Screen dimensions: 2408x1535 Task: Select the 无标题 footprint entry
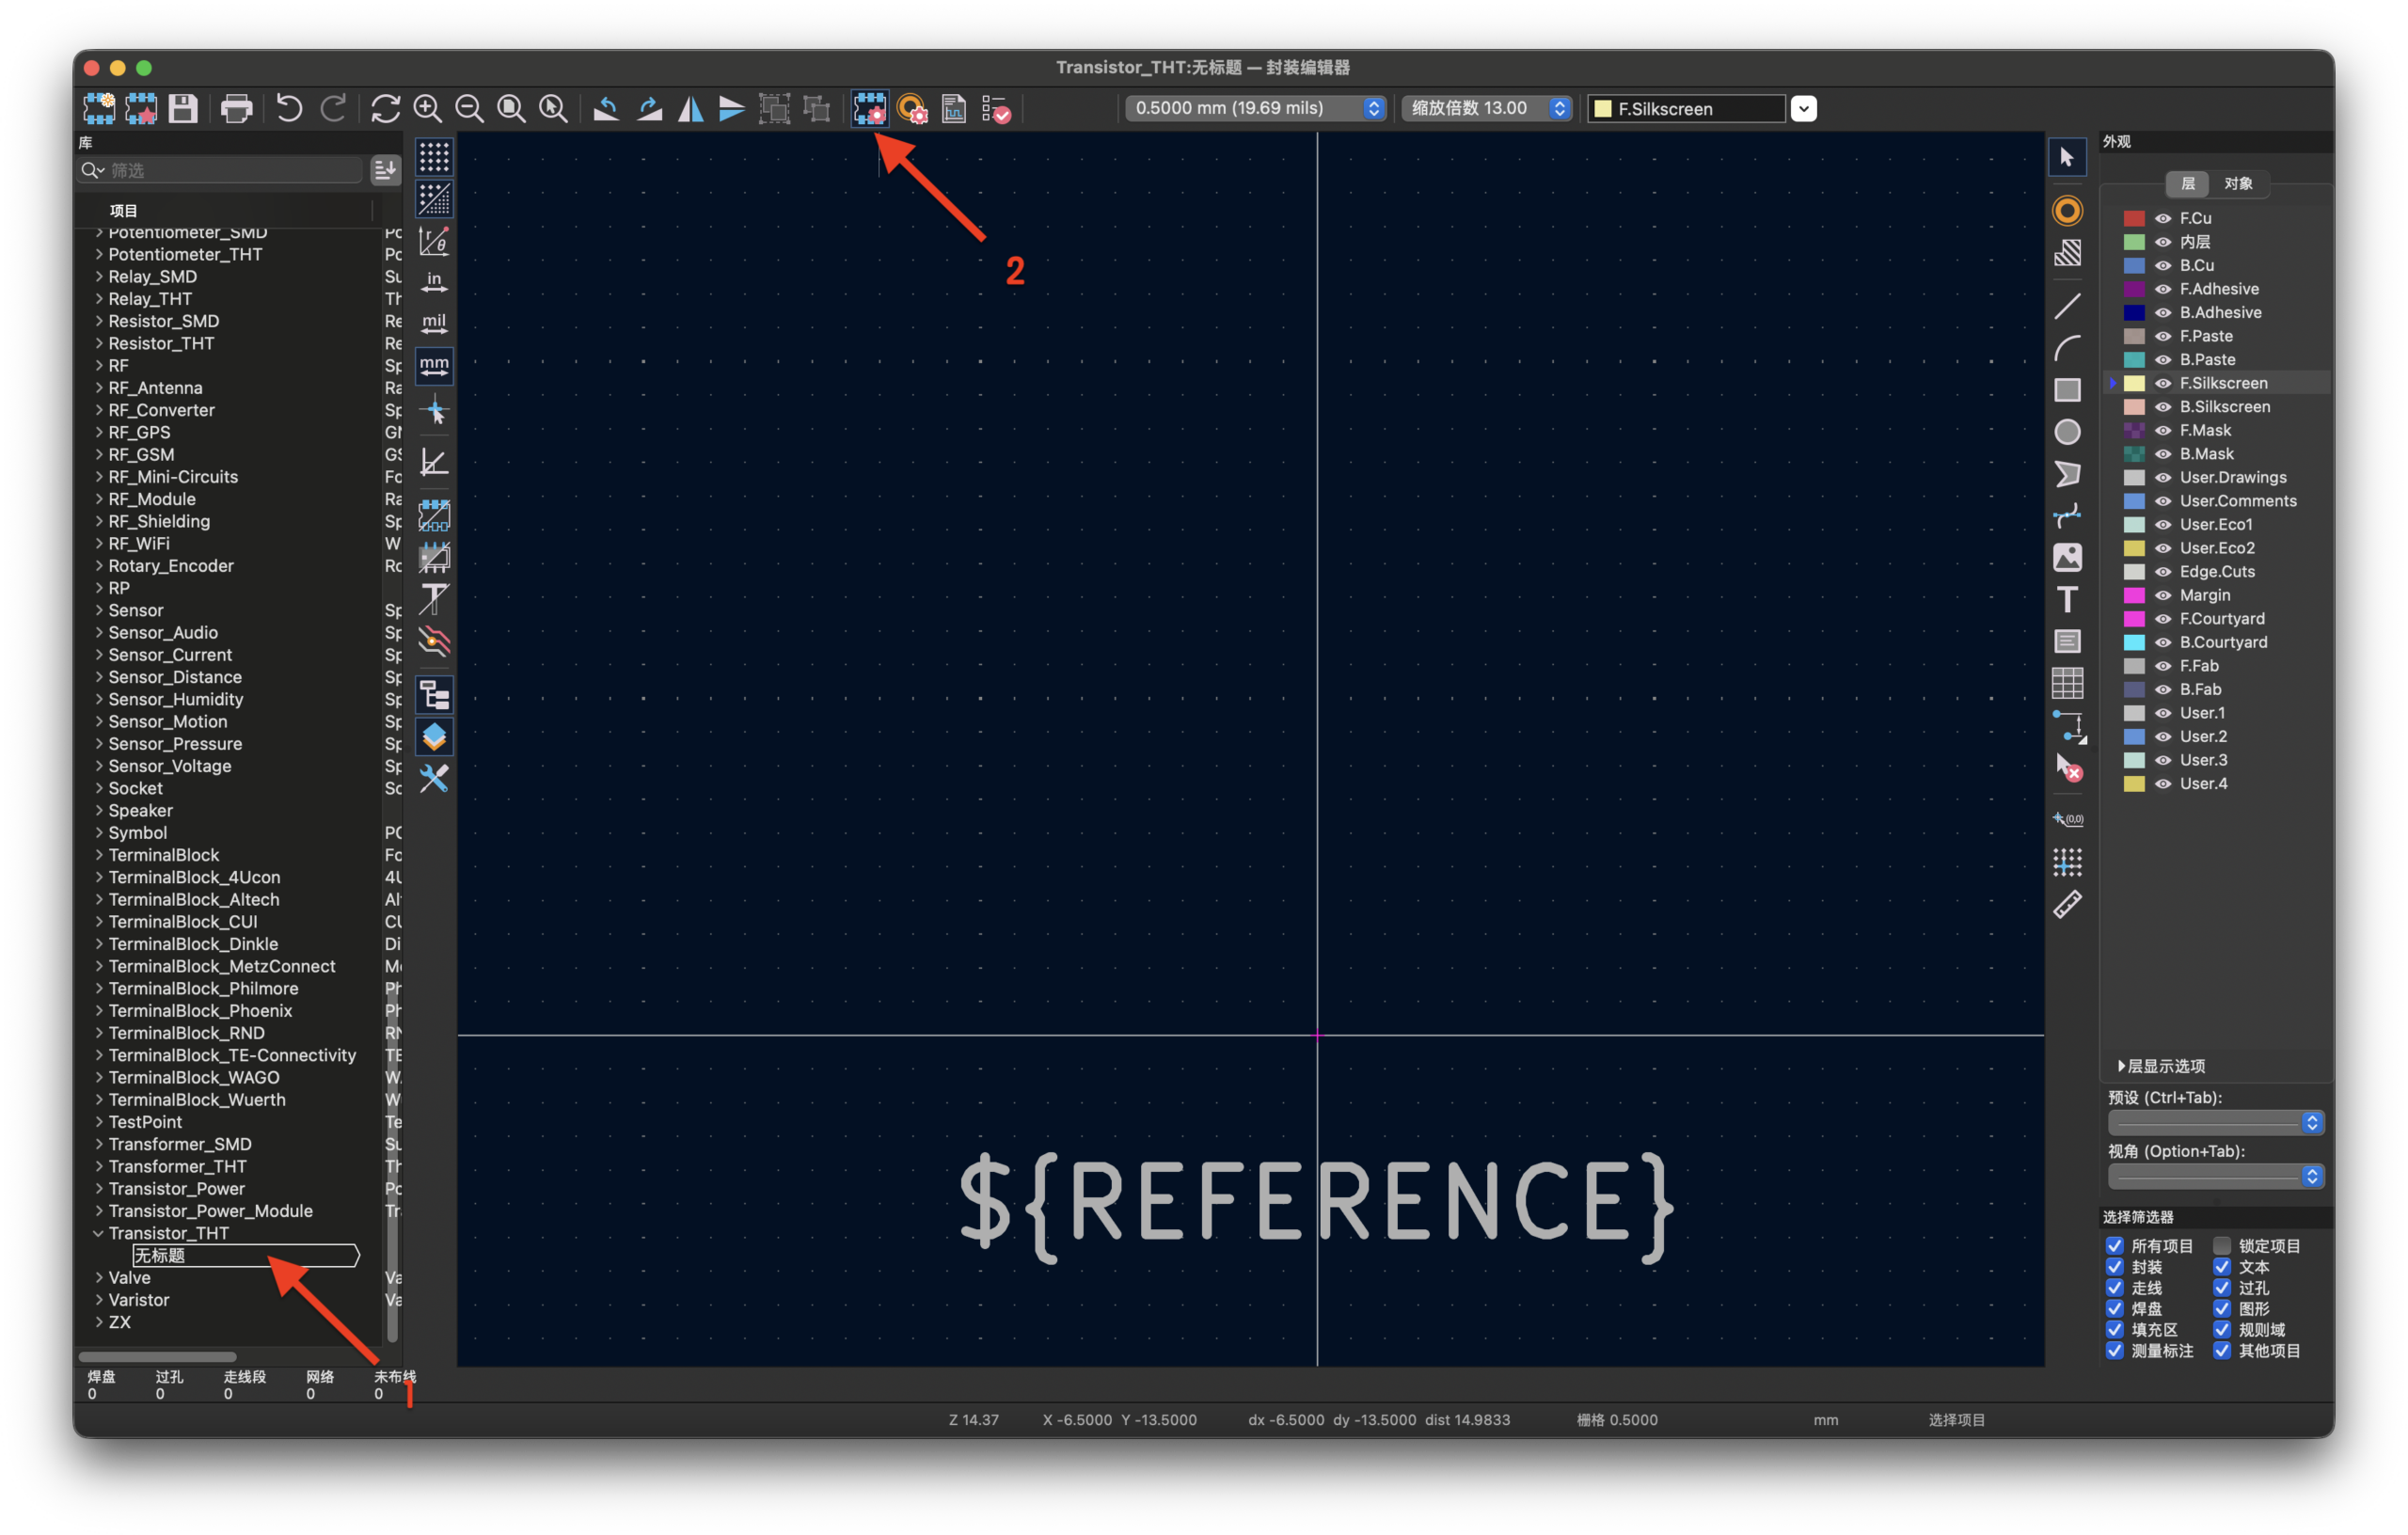point(160,1255)
